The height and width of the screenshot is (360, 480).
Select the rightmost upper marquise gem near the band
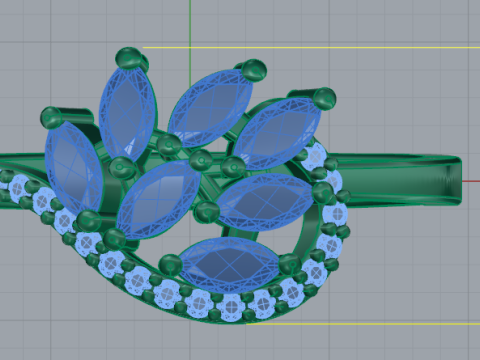pos(277,133)
